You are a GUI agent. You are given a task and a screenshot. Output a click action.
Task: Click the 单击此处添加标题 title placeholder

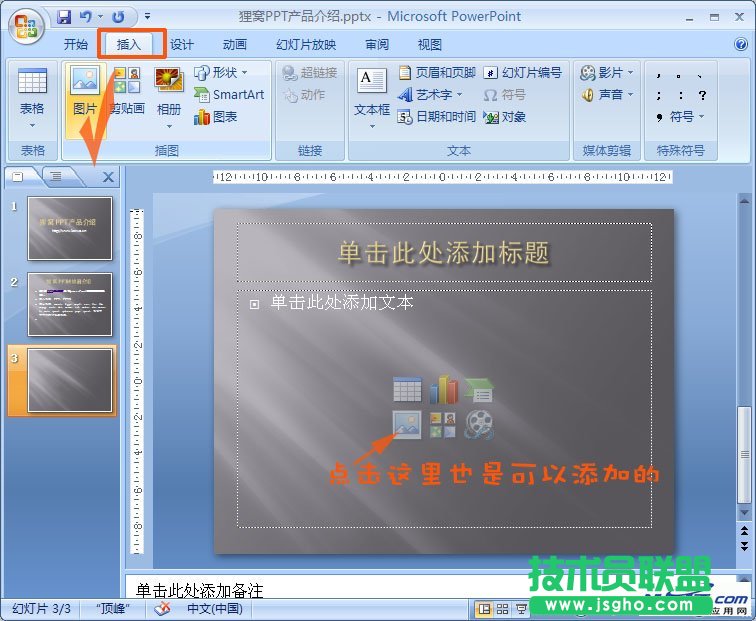pyautogui.click(x=444, y=253)
